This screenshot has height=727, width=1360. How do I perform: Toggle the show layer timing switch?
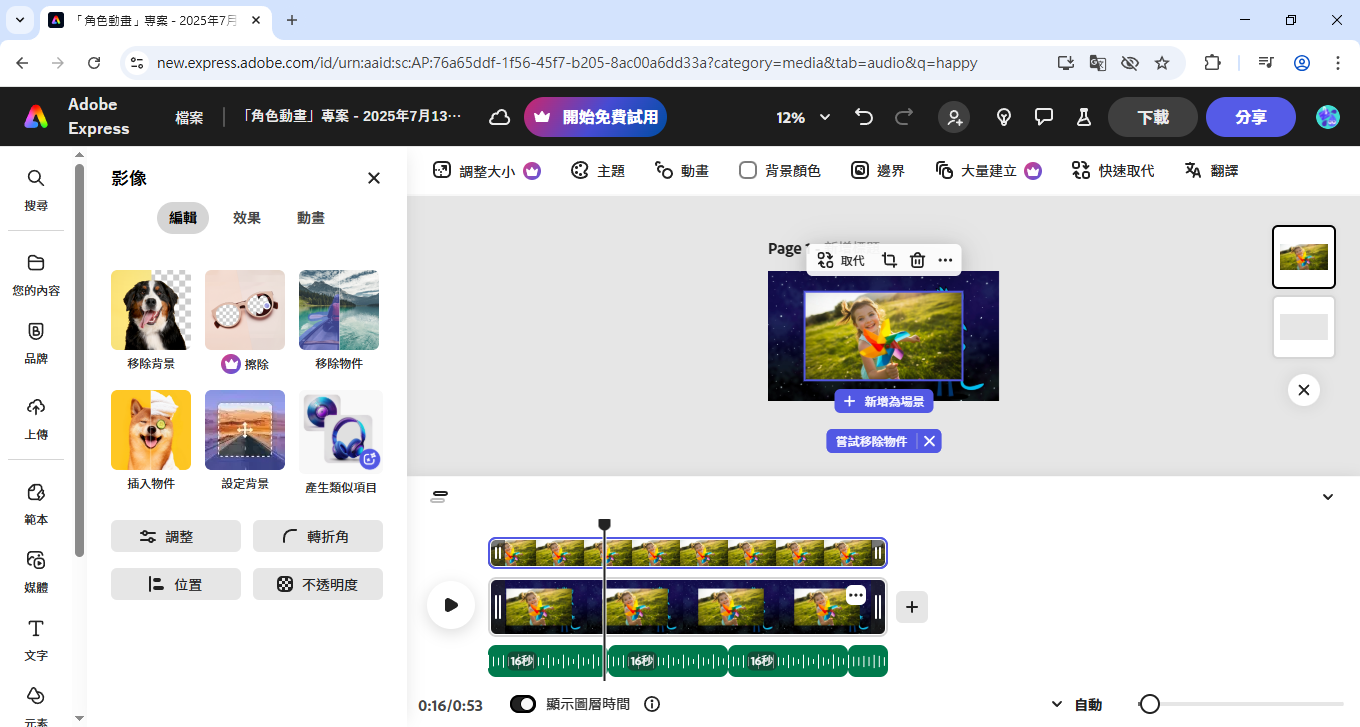pyautogui.click(x=523, y=704)
